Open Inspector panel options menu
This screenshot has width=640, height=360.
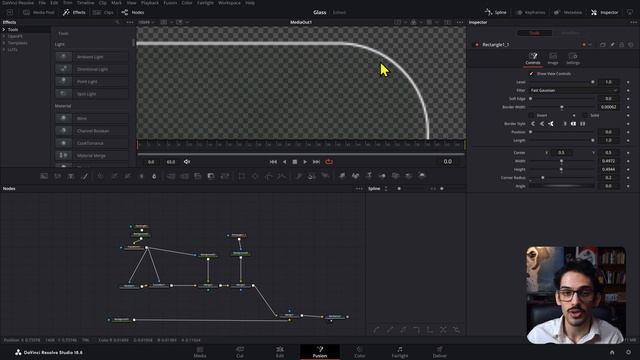633,22
